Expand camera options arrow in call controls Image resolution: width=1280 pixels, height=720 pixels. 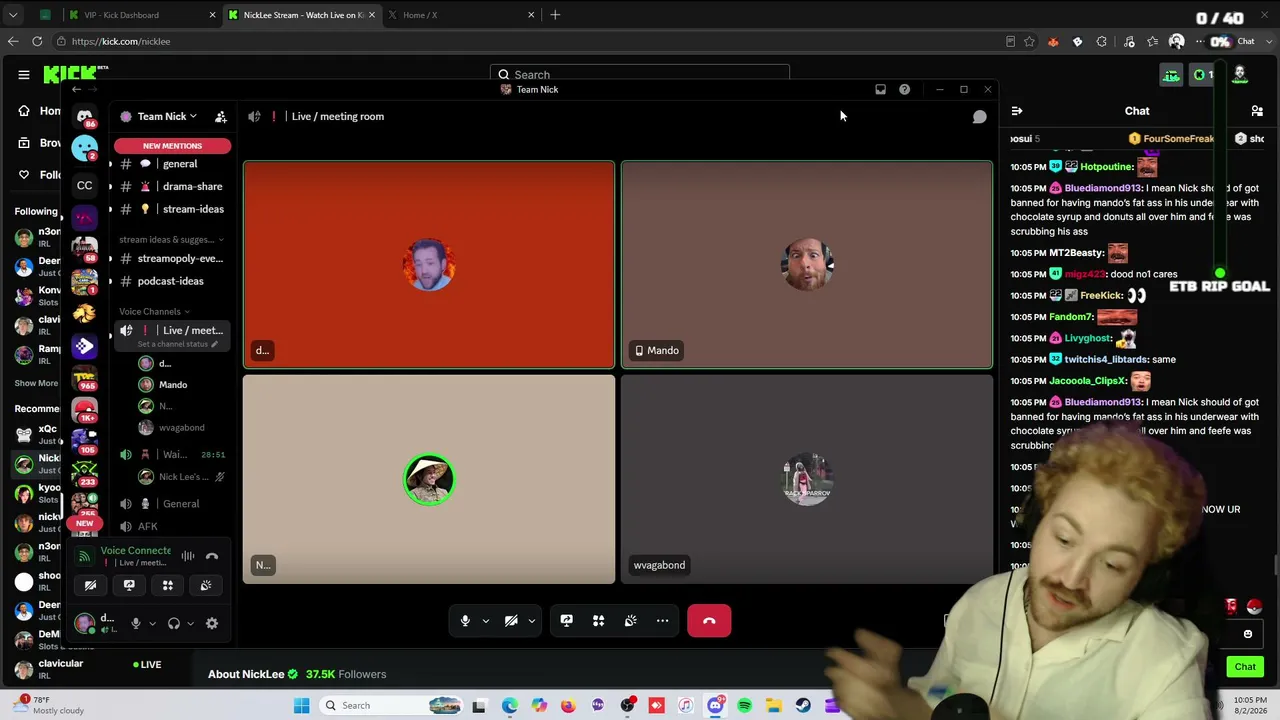click(x=532, y=621)
